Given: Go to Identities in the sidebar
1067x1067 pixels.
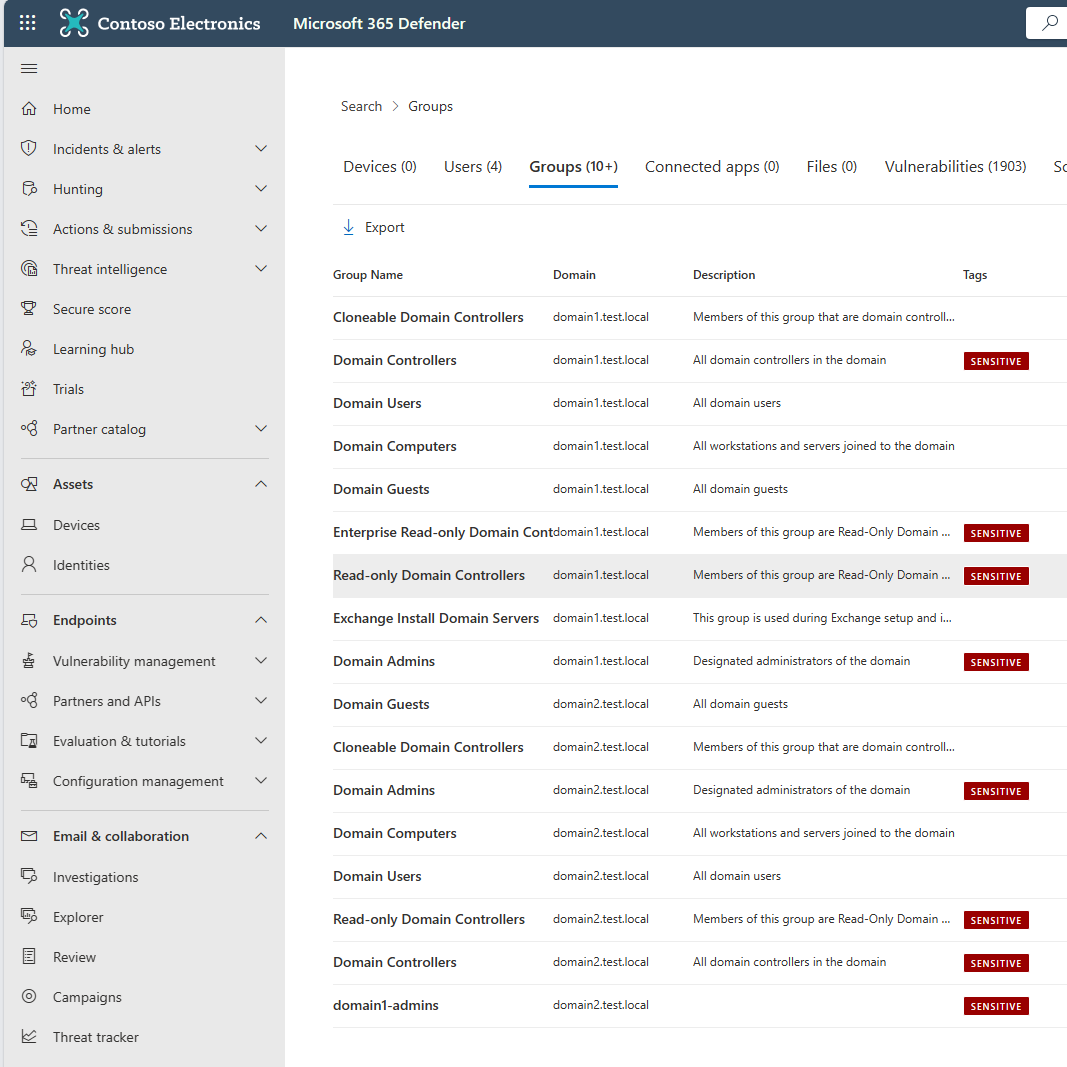Looking at the screenshot, I should (81, 565).
